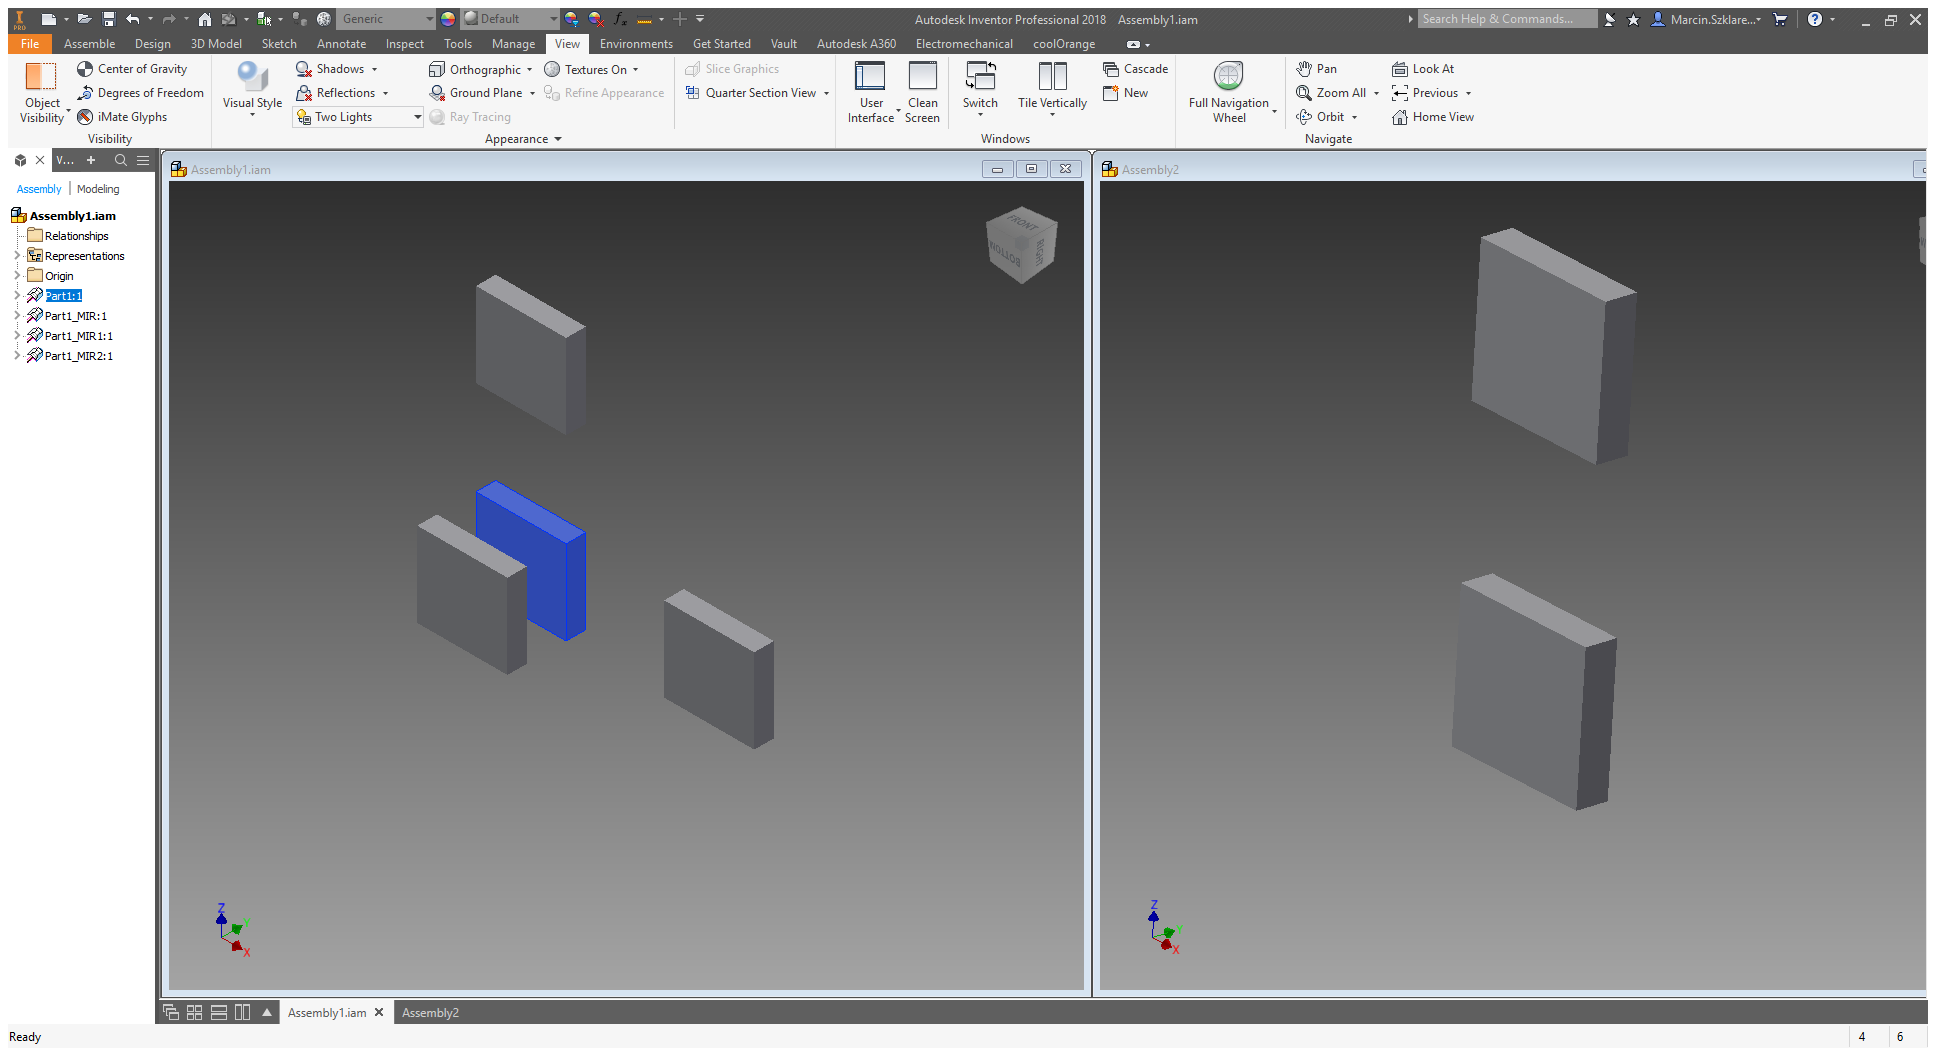Image resolution: width=1936 pixels, height=1056 pixels.
Task: Open the Visual Style gallery
Action: tap(250, 90)
